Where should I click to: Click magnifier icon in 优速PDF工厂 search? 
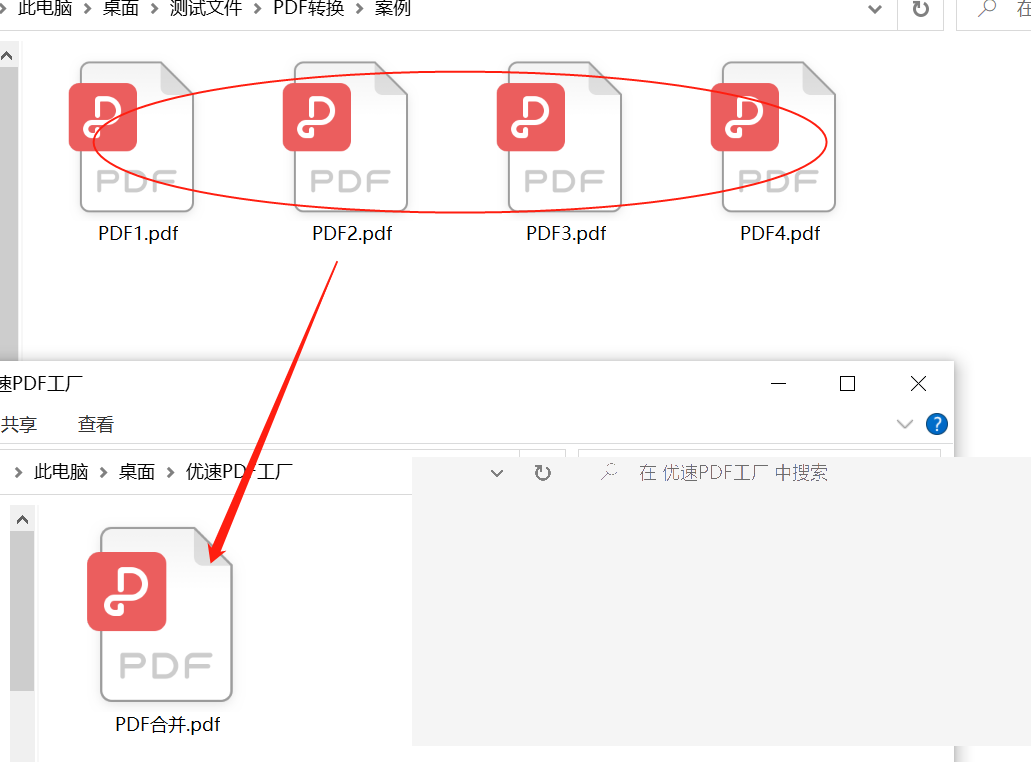click(x=609, y=472)
